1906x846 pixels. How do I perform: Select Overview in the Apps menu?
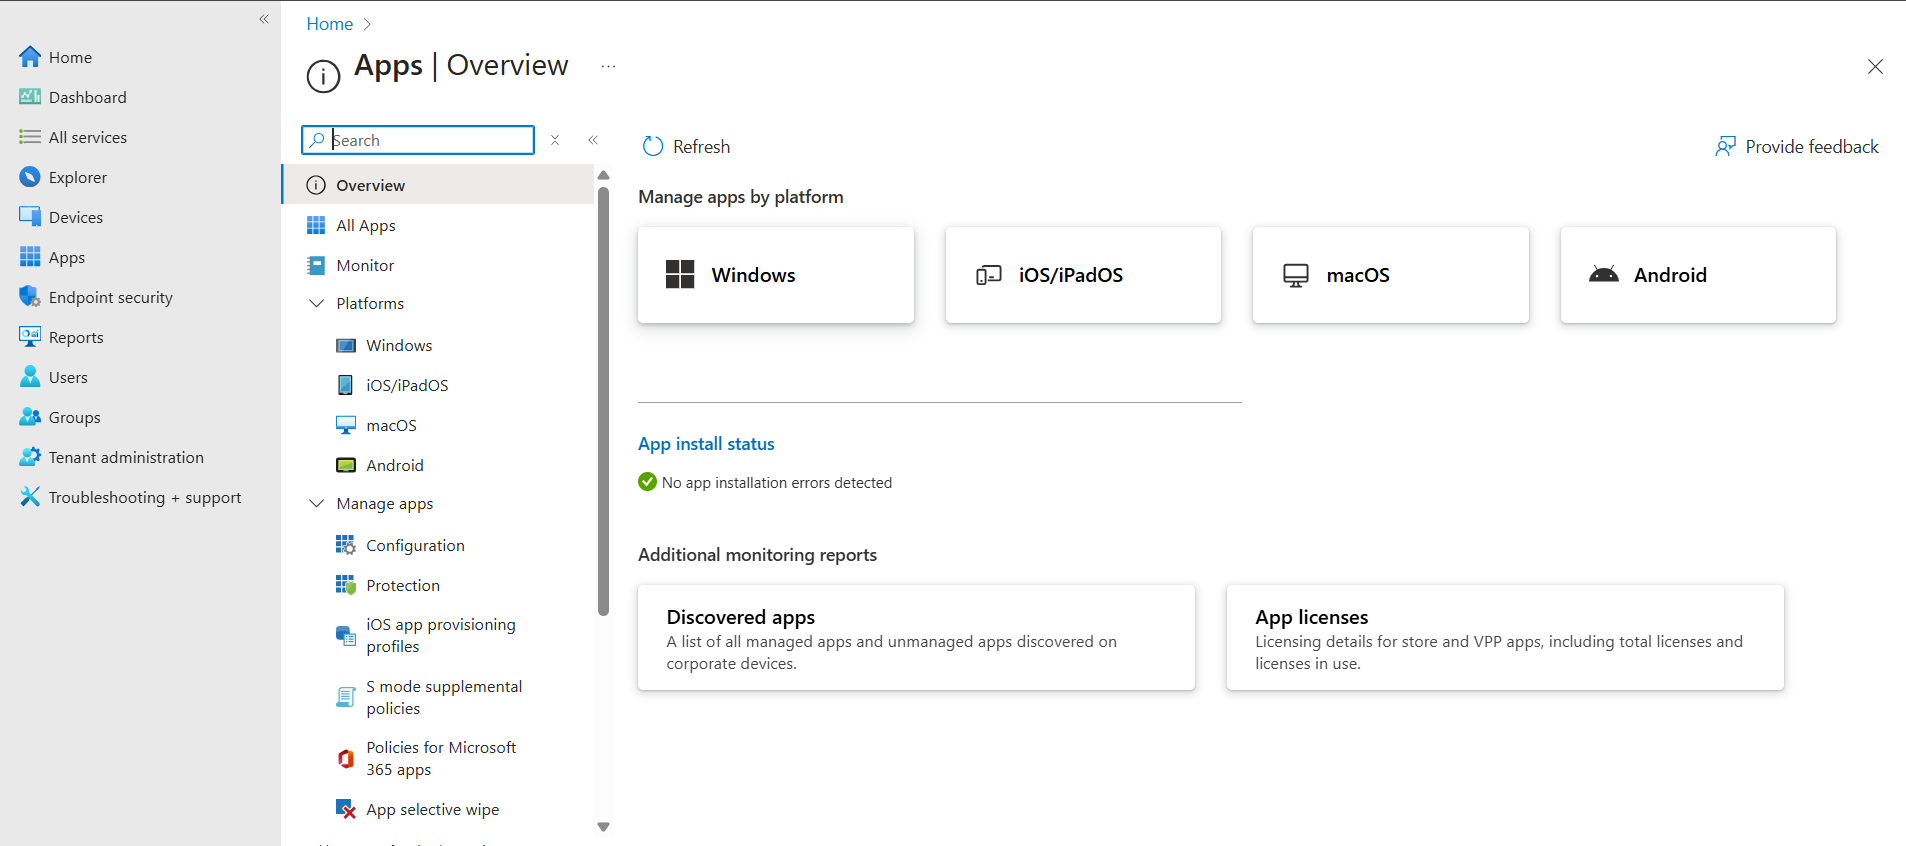[x=438, y=185]
